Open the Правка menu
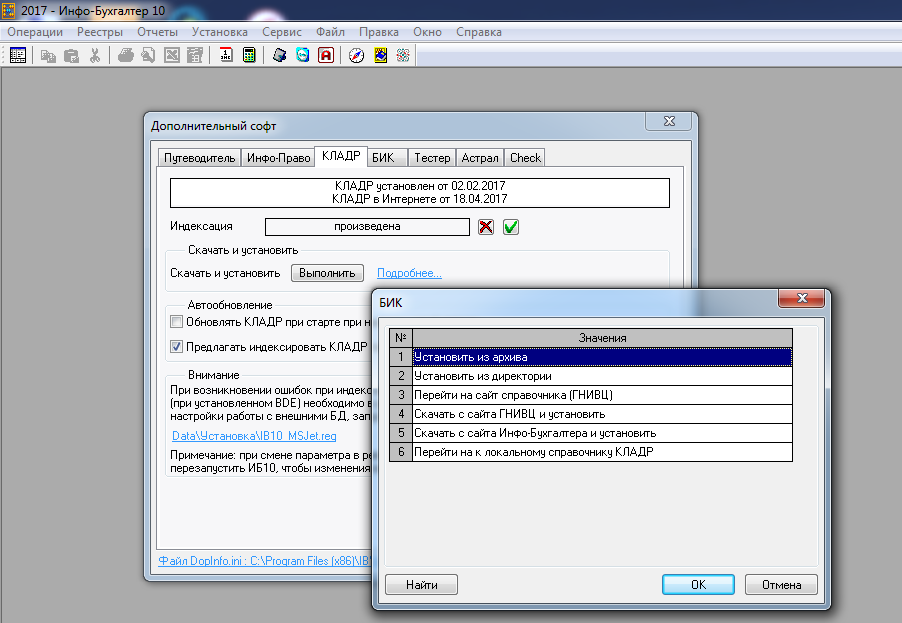Image resolution: width=902 pixels, height=623 pixels. (379, 32)
